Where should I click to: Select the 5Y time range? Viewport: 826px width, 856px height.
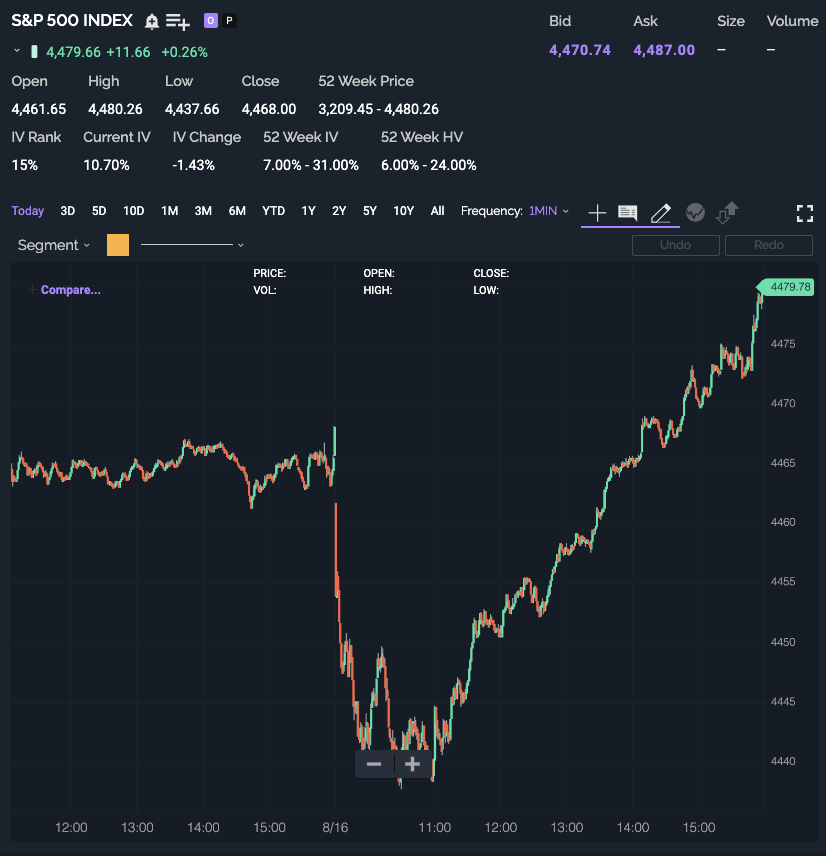click(370, 211)
